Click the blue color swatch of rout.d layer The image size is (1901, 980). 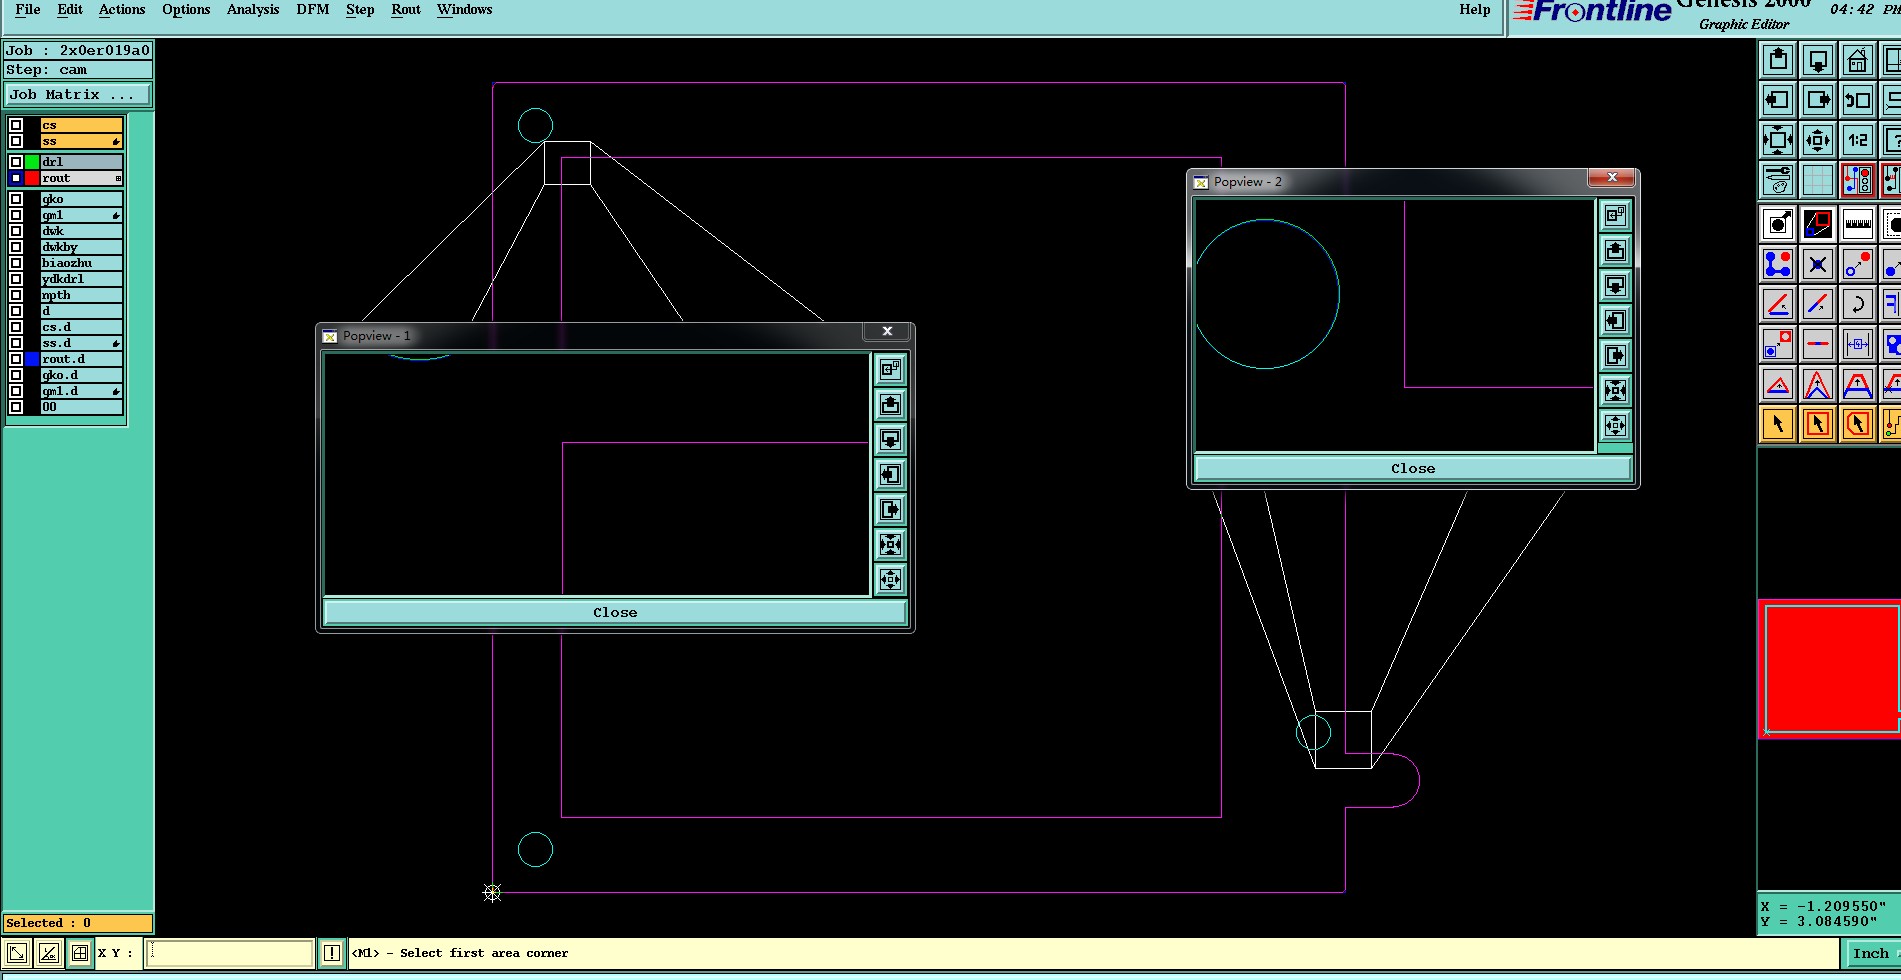coord(32,359)
